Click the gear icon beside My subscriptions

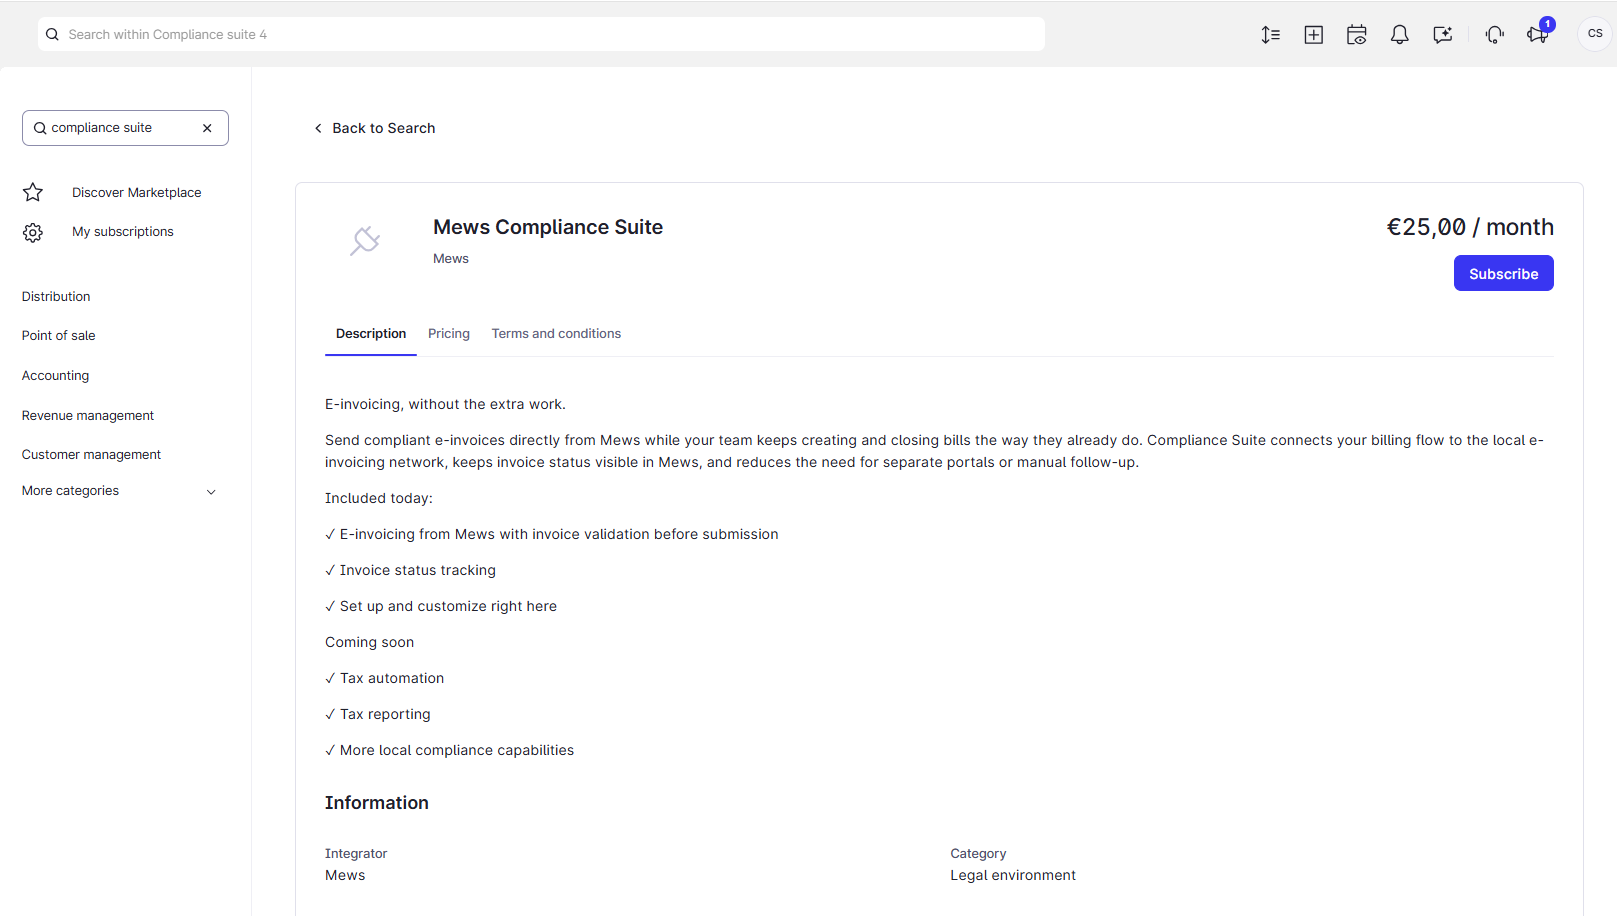point(33,232)
